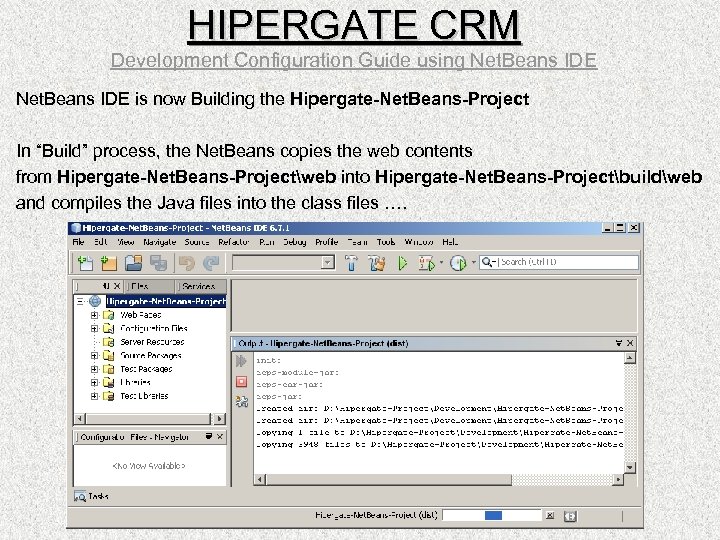Click the Hipergate-NetBeans-Project (dist) status text

coord(376,515)
